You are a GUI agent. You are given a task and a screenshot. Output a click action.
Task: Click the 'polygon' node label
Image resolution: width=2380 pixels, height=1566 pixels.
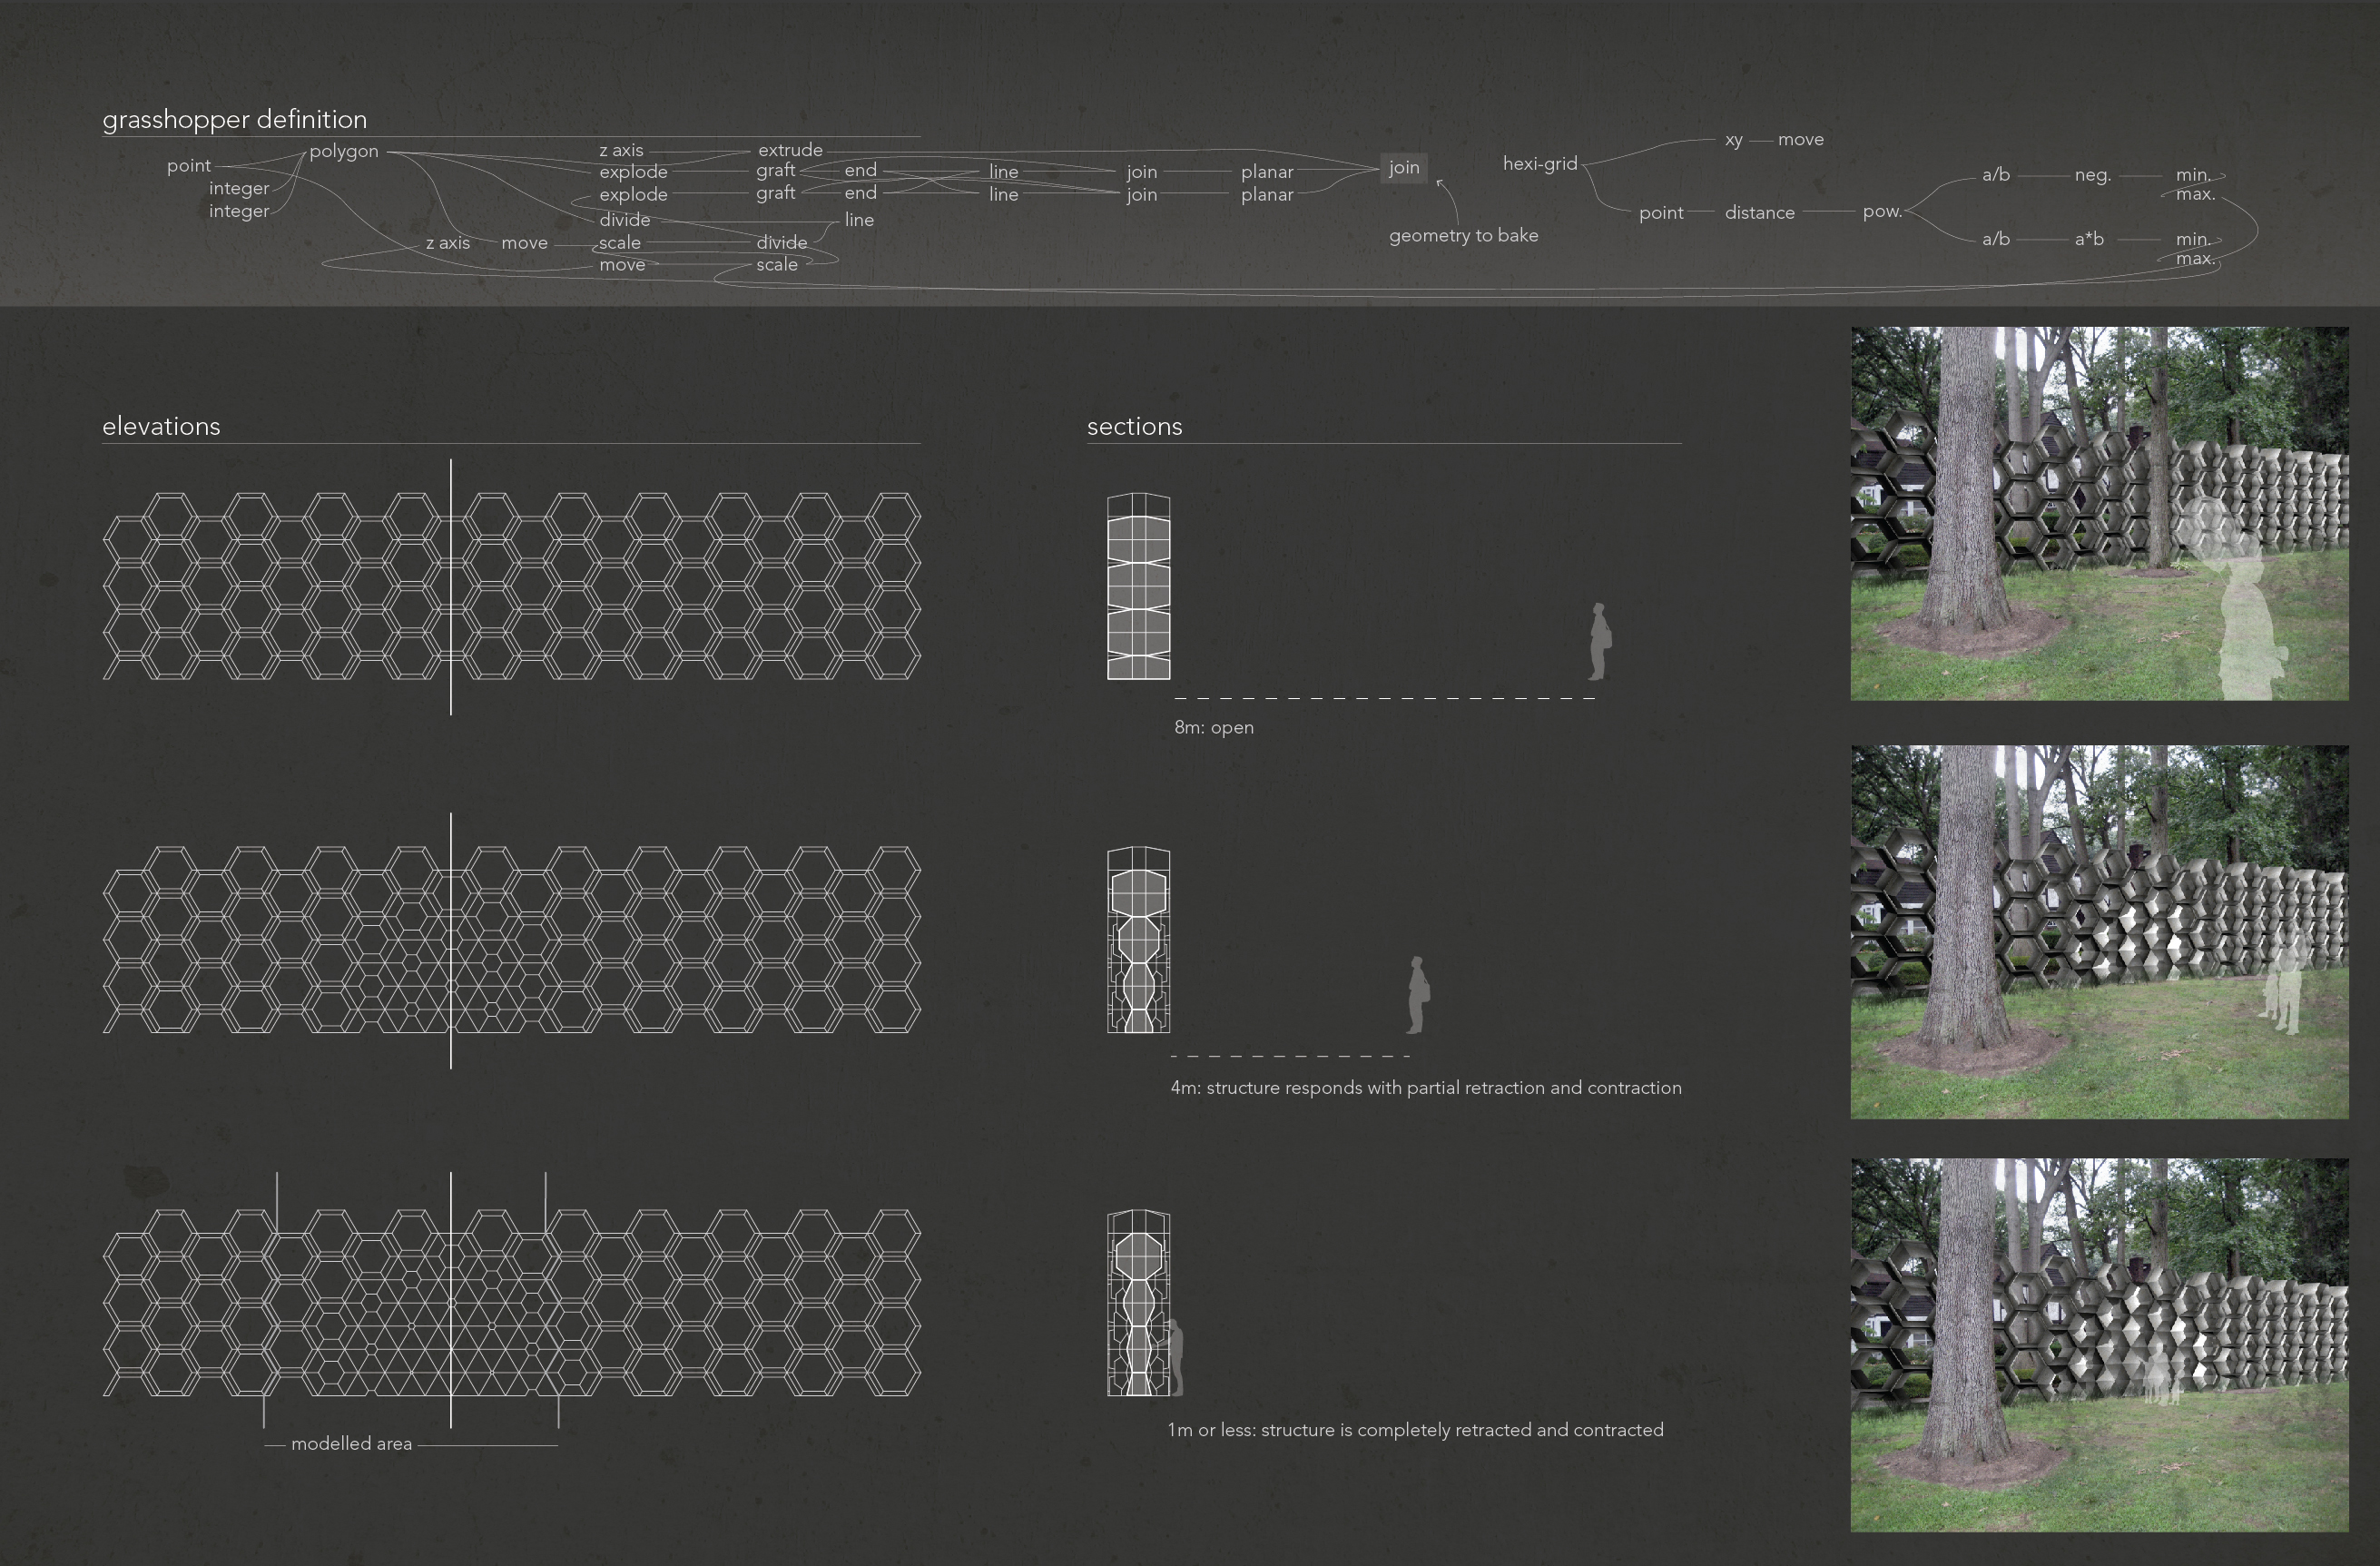pos(343,151)
